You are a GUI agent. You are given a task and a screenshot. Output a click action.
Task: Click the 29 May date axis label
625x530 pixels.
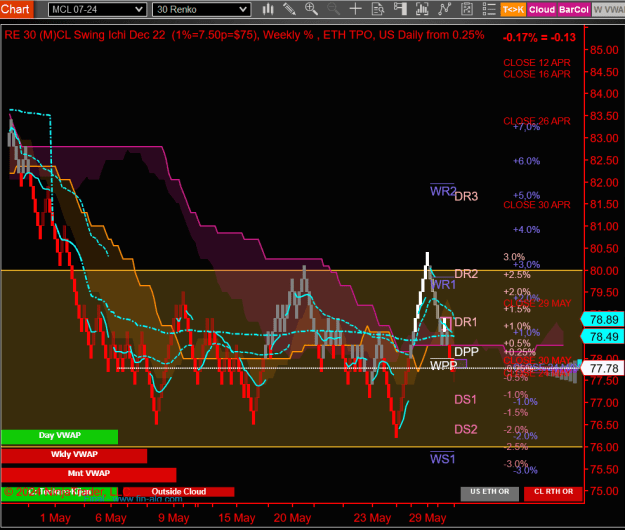click(428, 518)
